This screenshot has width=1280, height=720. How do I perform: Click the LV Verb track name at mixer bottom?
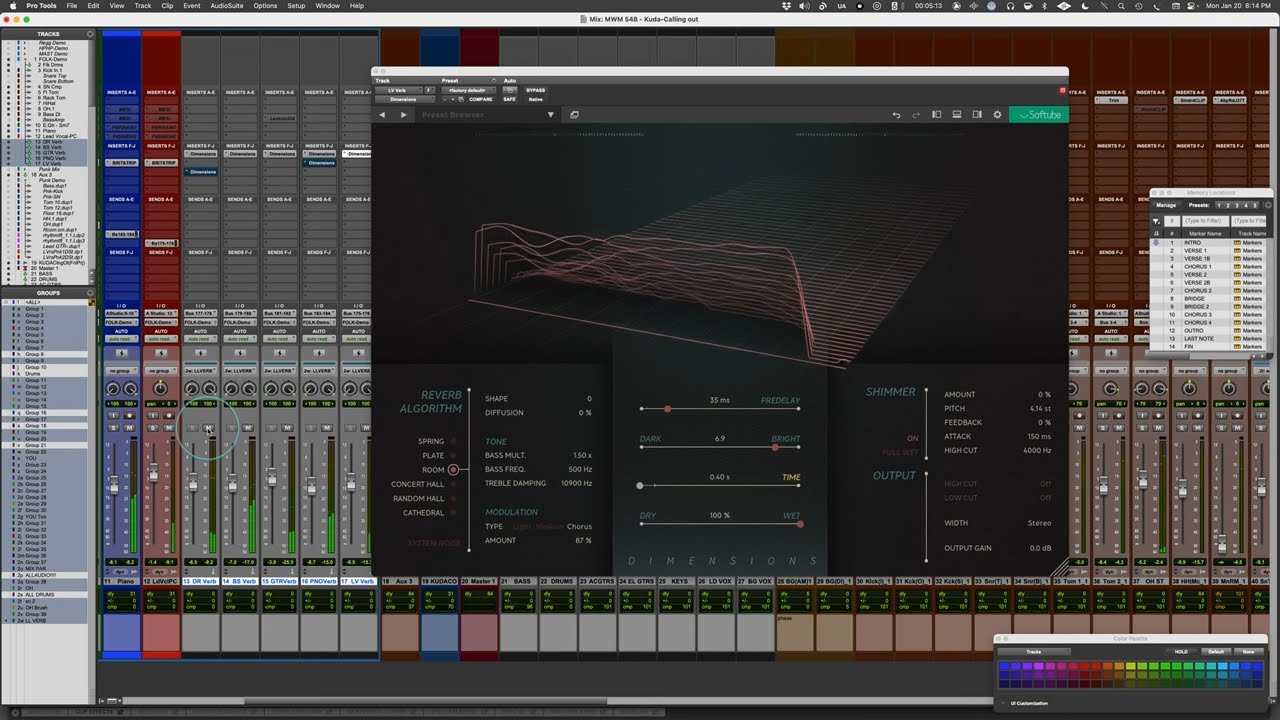[359, 581]
